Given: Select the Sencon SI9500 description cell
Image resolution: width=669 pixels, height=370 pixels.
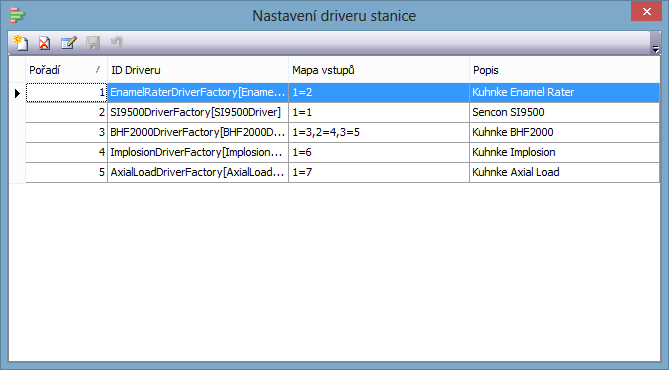Looking at the screenshot, I should pos(564,113).
